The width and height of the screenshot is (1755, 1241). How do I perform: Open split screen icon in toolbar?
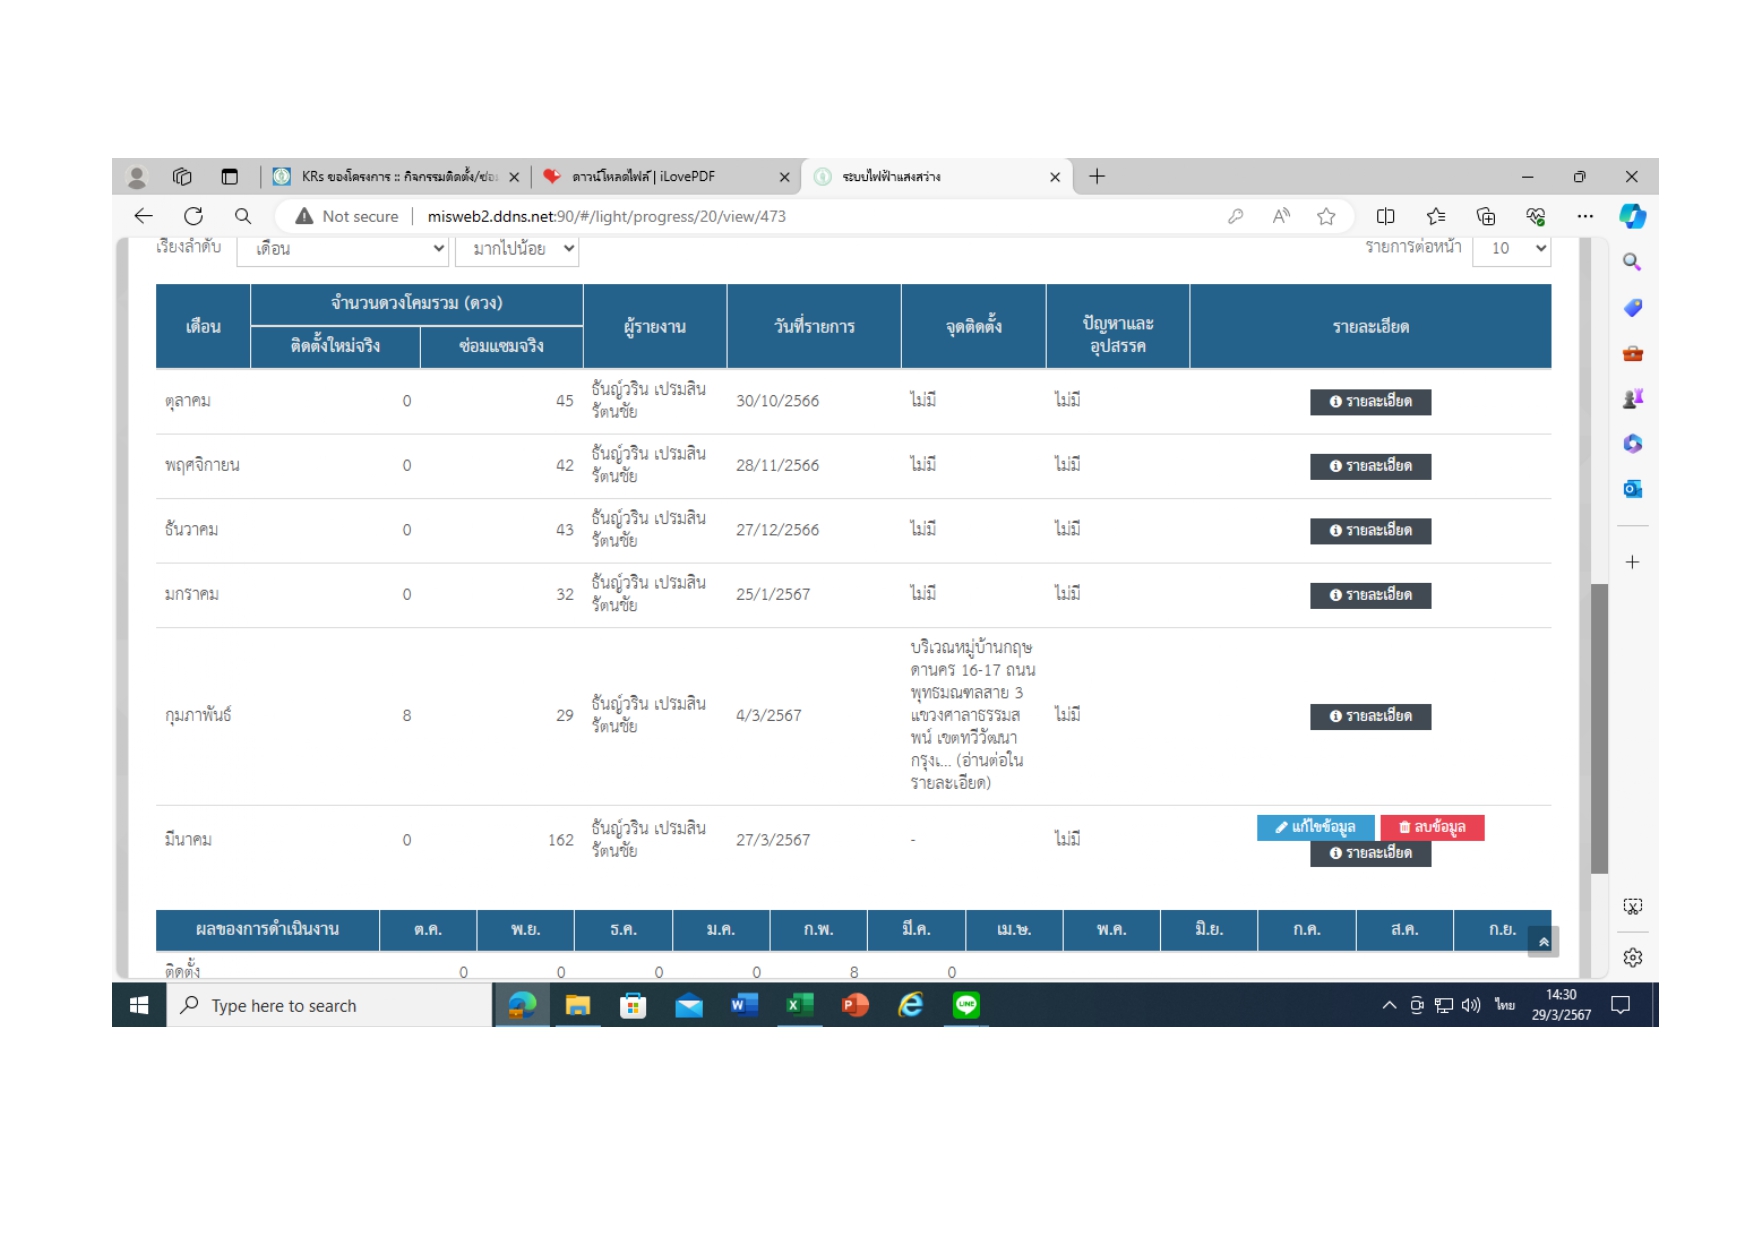[1385, 216]
